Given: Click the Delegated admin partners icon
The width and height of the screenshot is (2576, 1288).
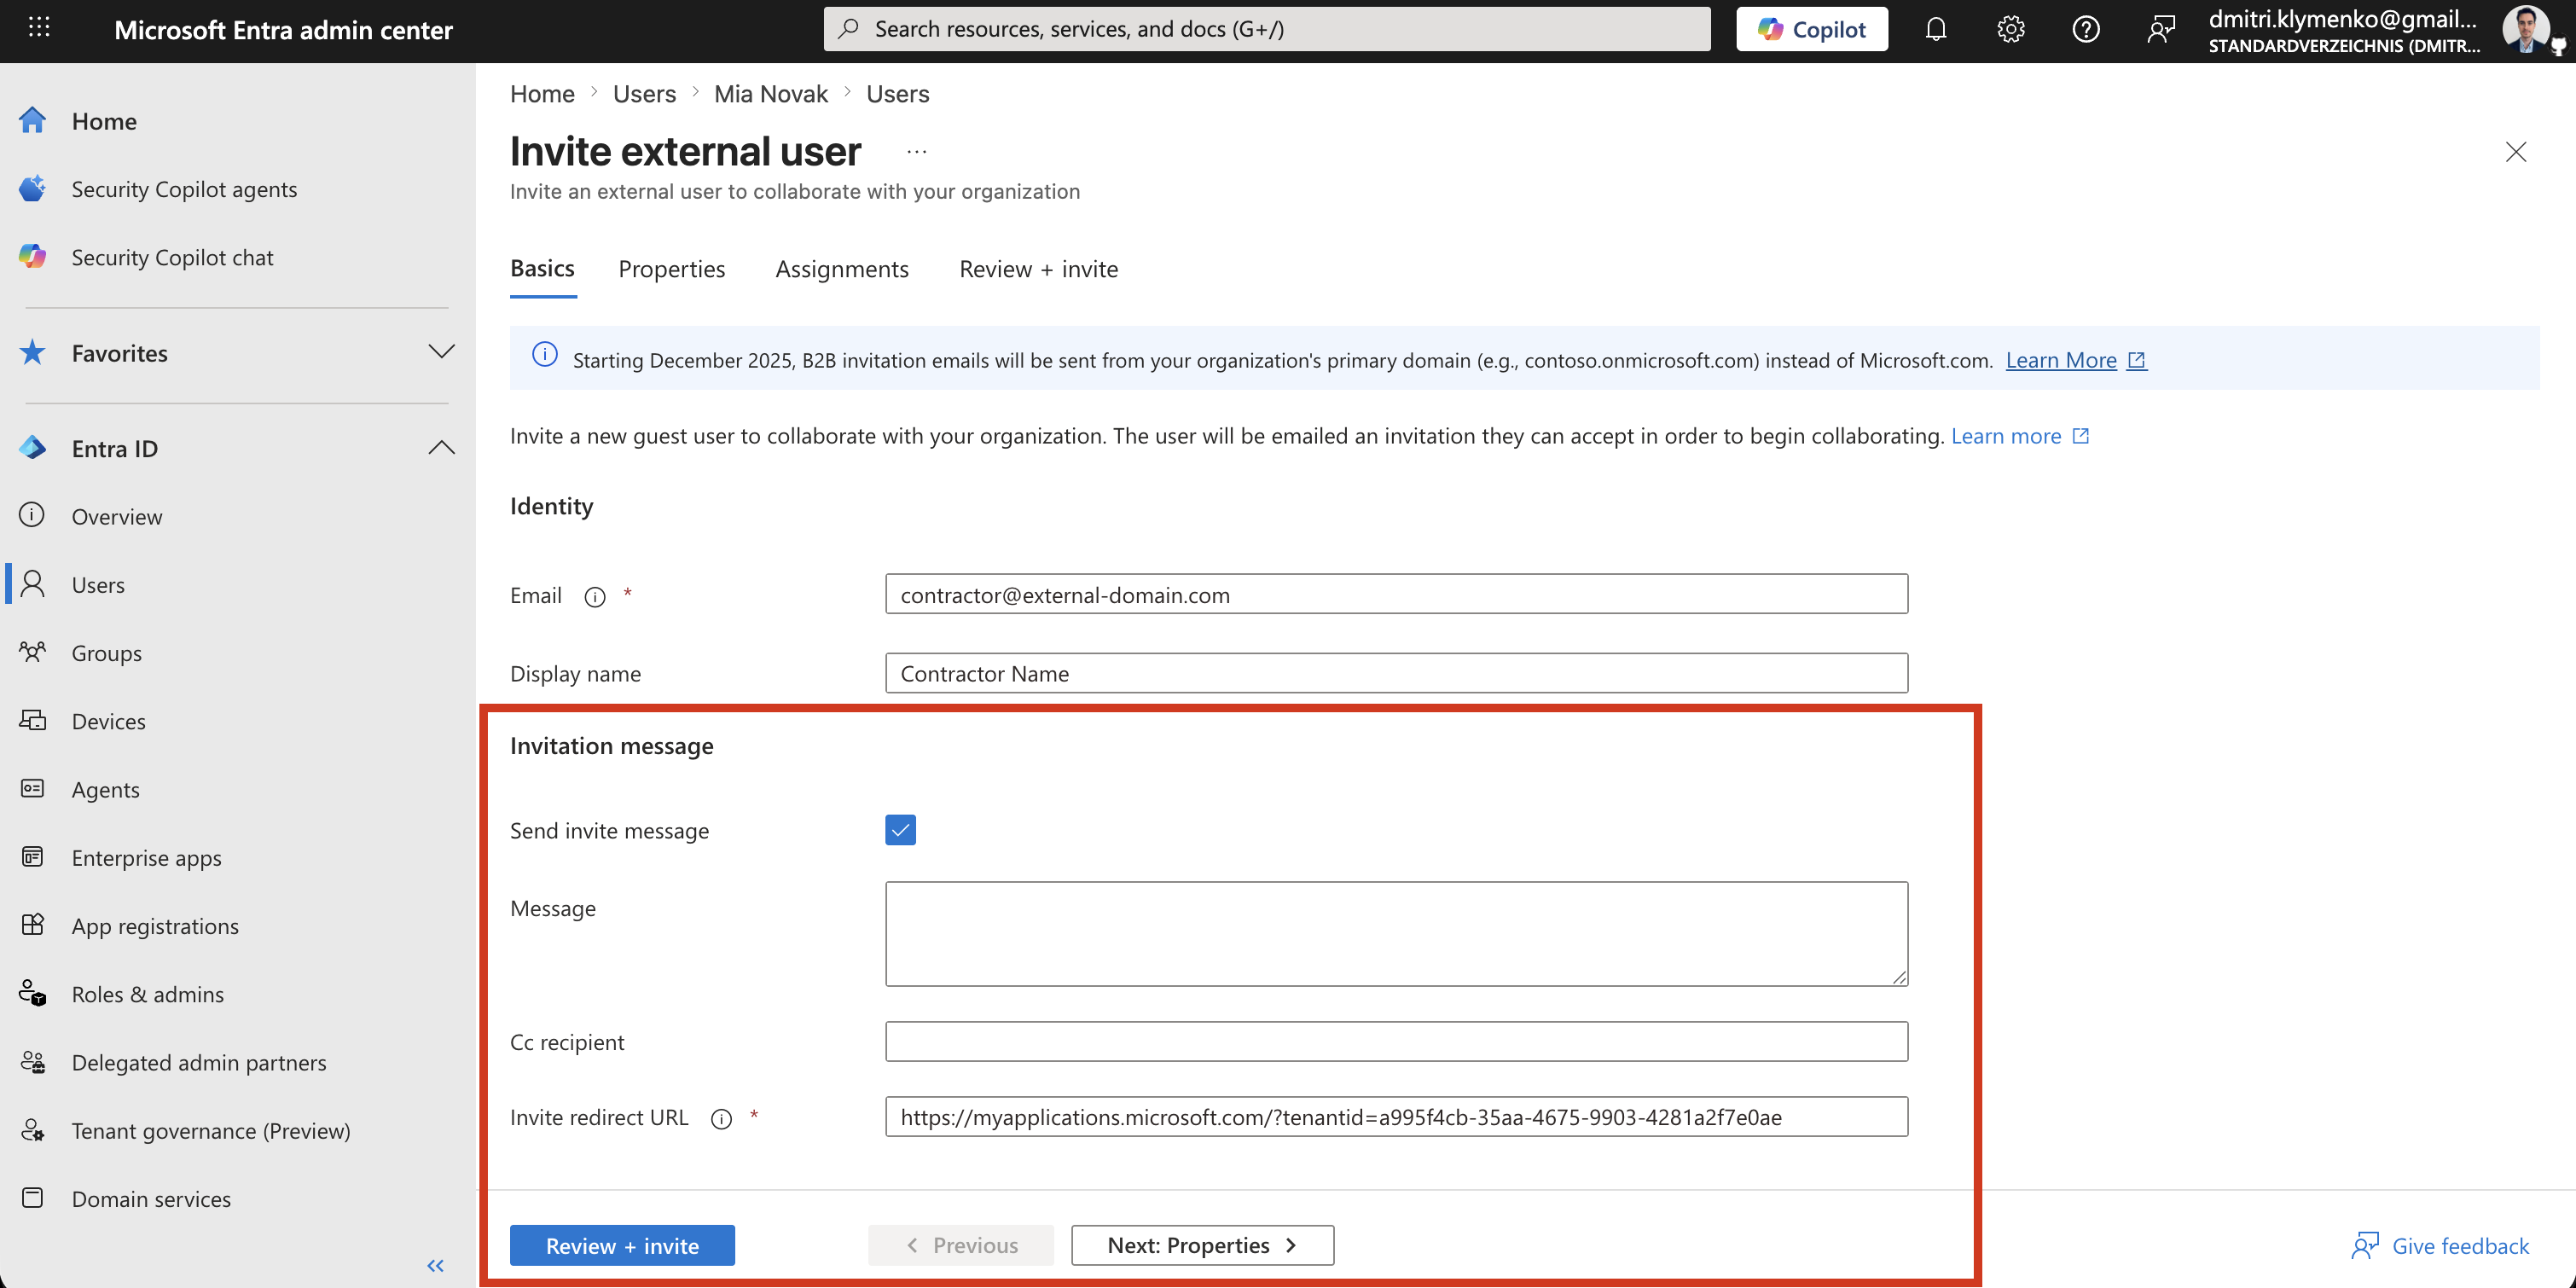Looking at the screenshot, I should pyautogui.click(x=33, y=1062).
